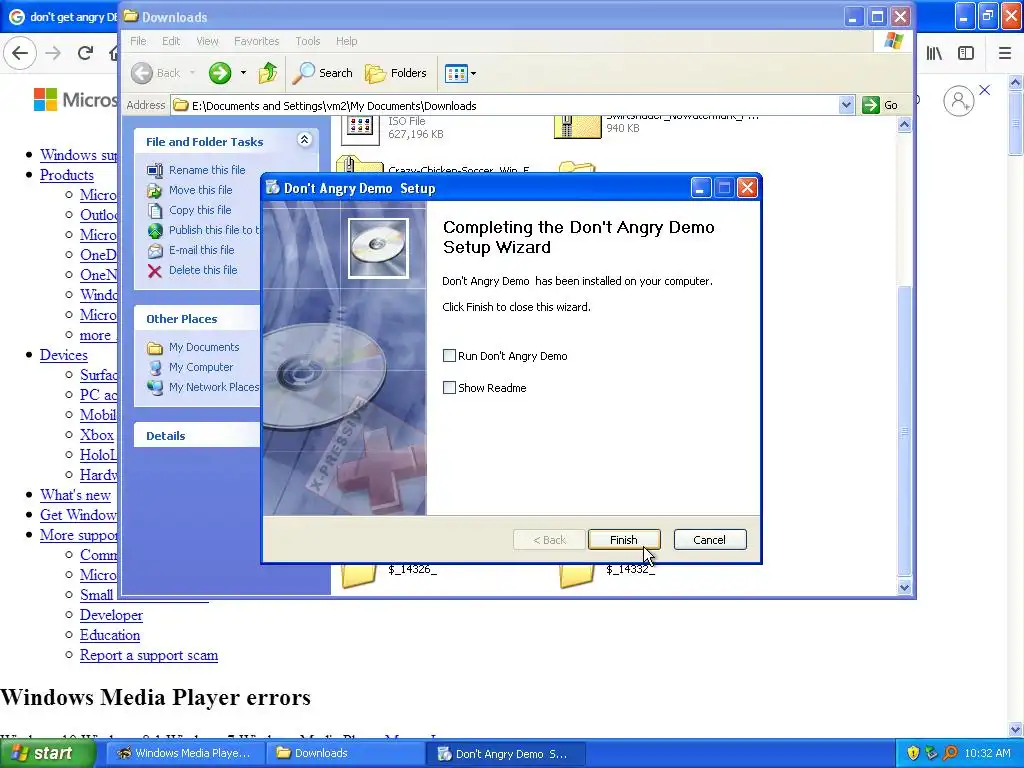Click the Downloads scrollbar up arrow

904,125
